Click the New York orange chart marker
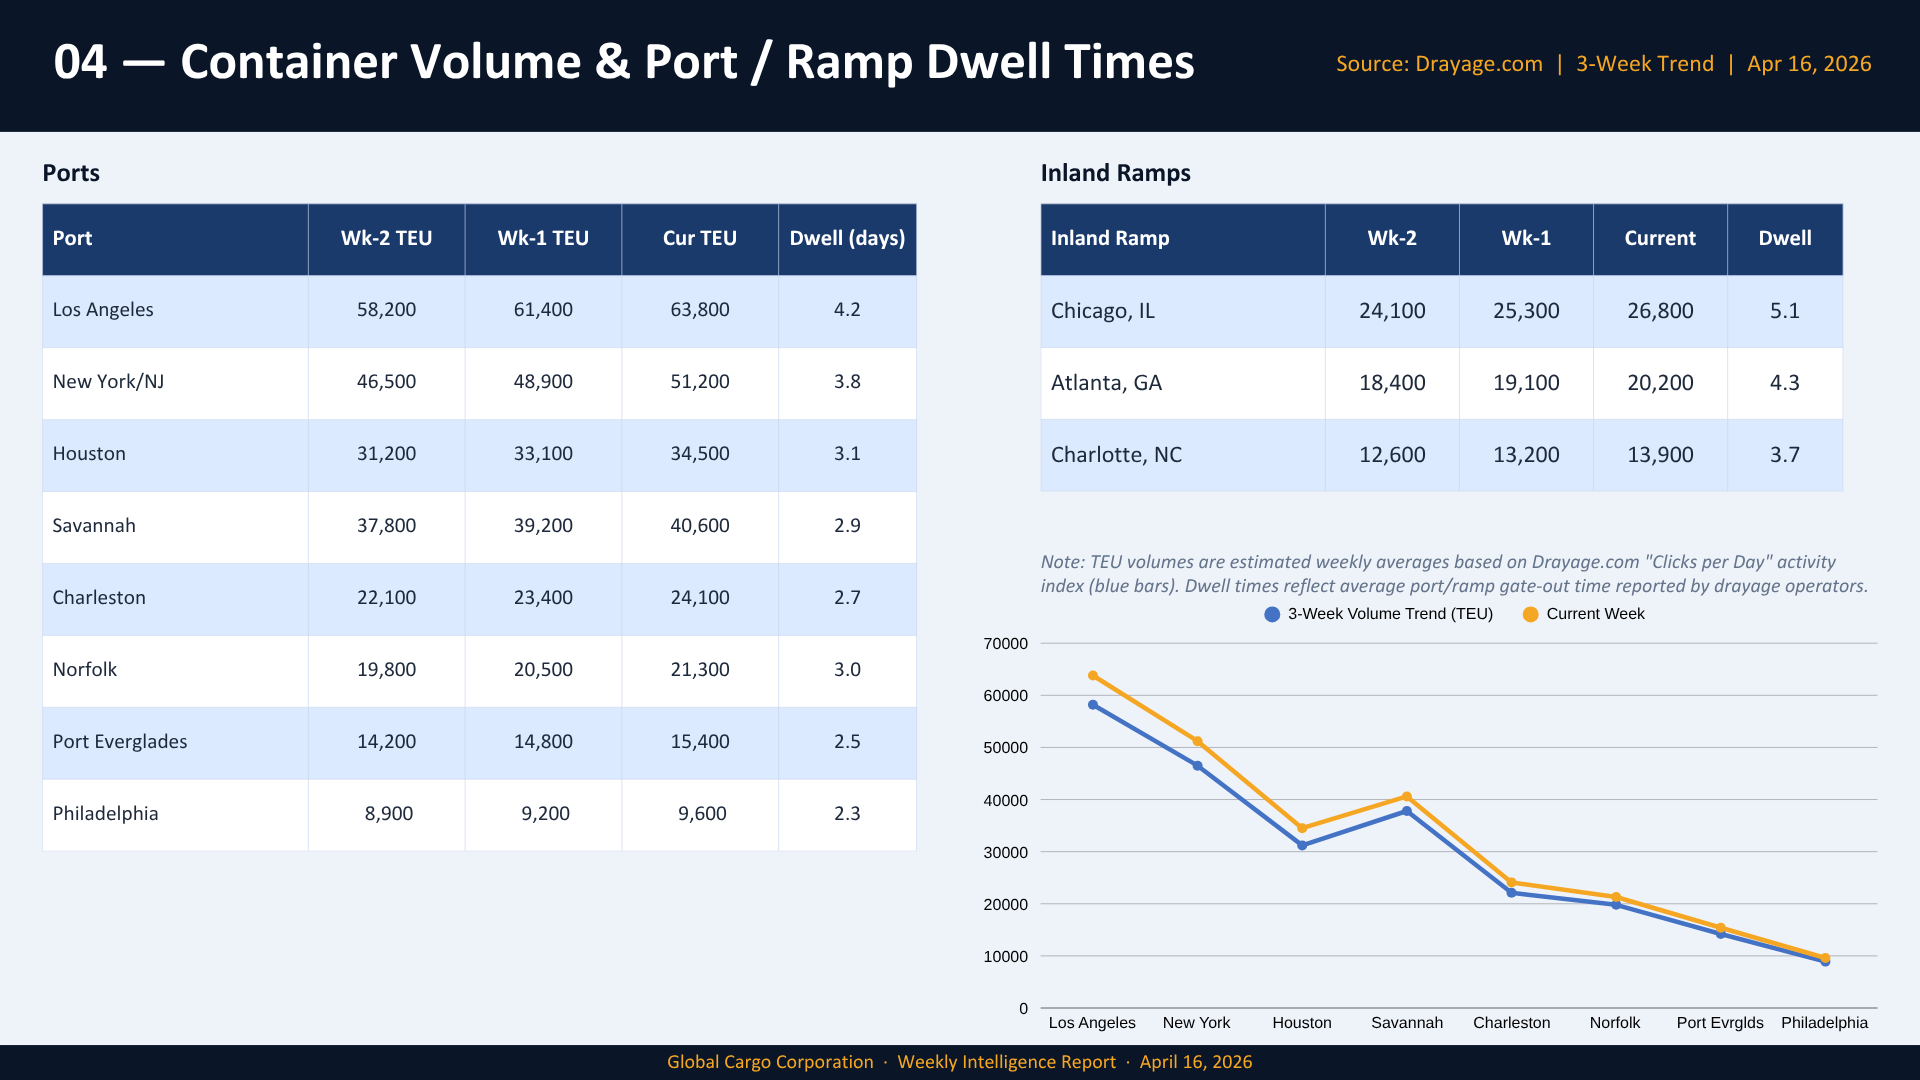 point(1198,742)
